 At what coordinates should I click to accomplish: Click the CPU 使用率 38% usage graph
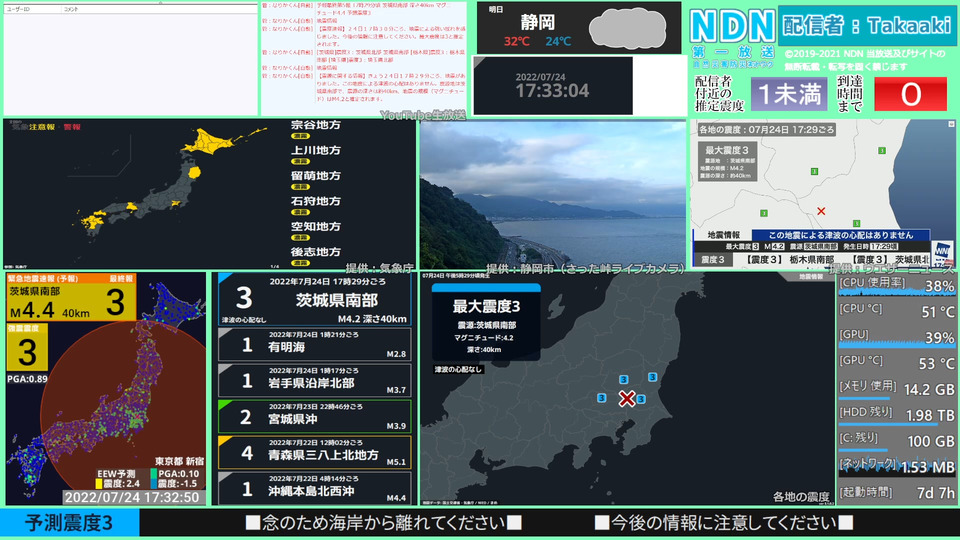click(x=896, y=285)
